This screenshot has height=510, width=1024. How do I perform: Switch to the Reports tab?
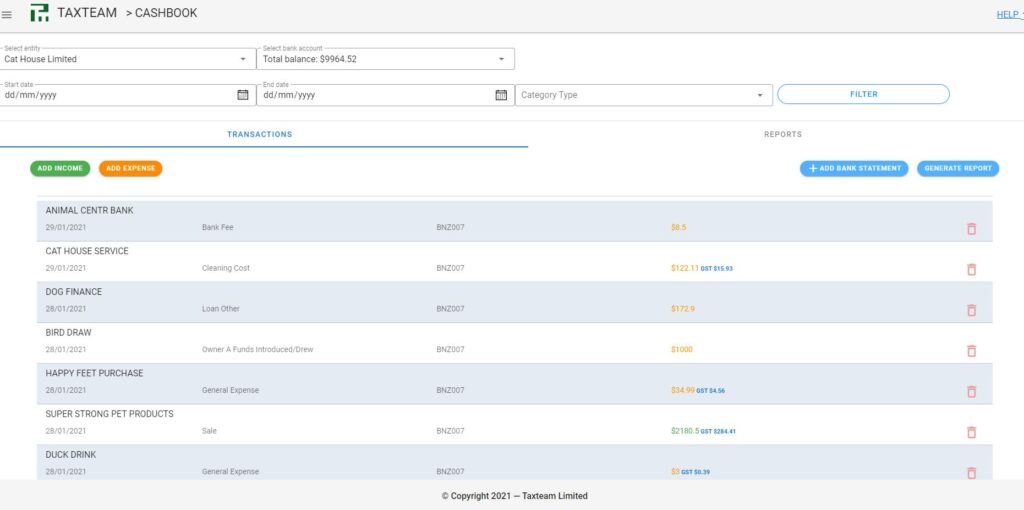click(x=782, y=135)
